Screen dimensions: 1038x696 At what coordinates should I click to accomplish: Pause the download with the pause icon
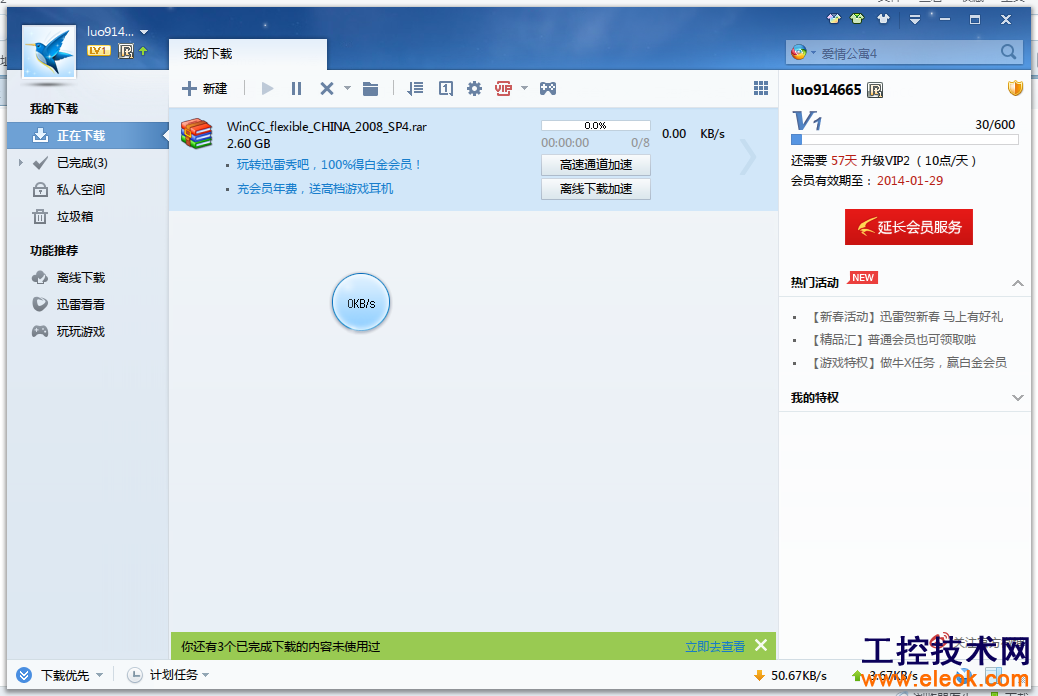(x=297, y=89)
